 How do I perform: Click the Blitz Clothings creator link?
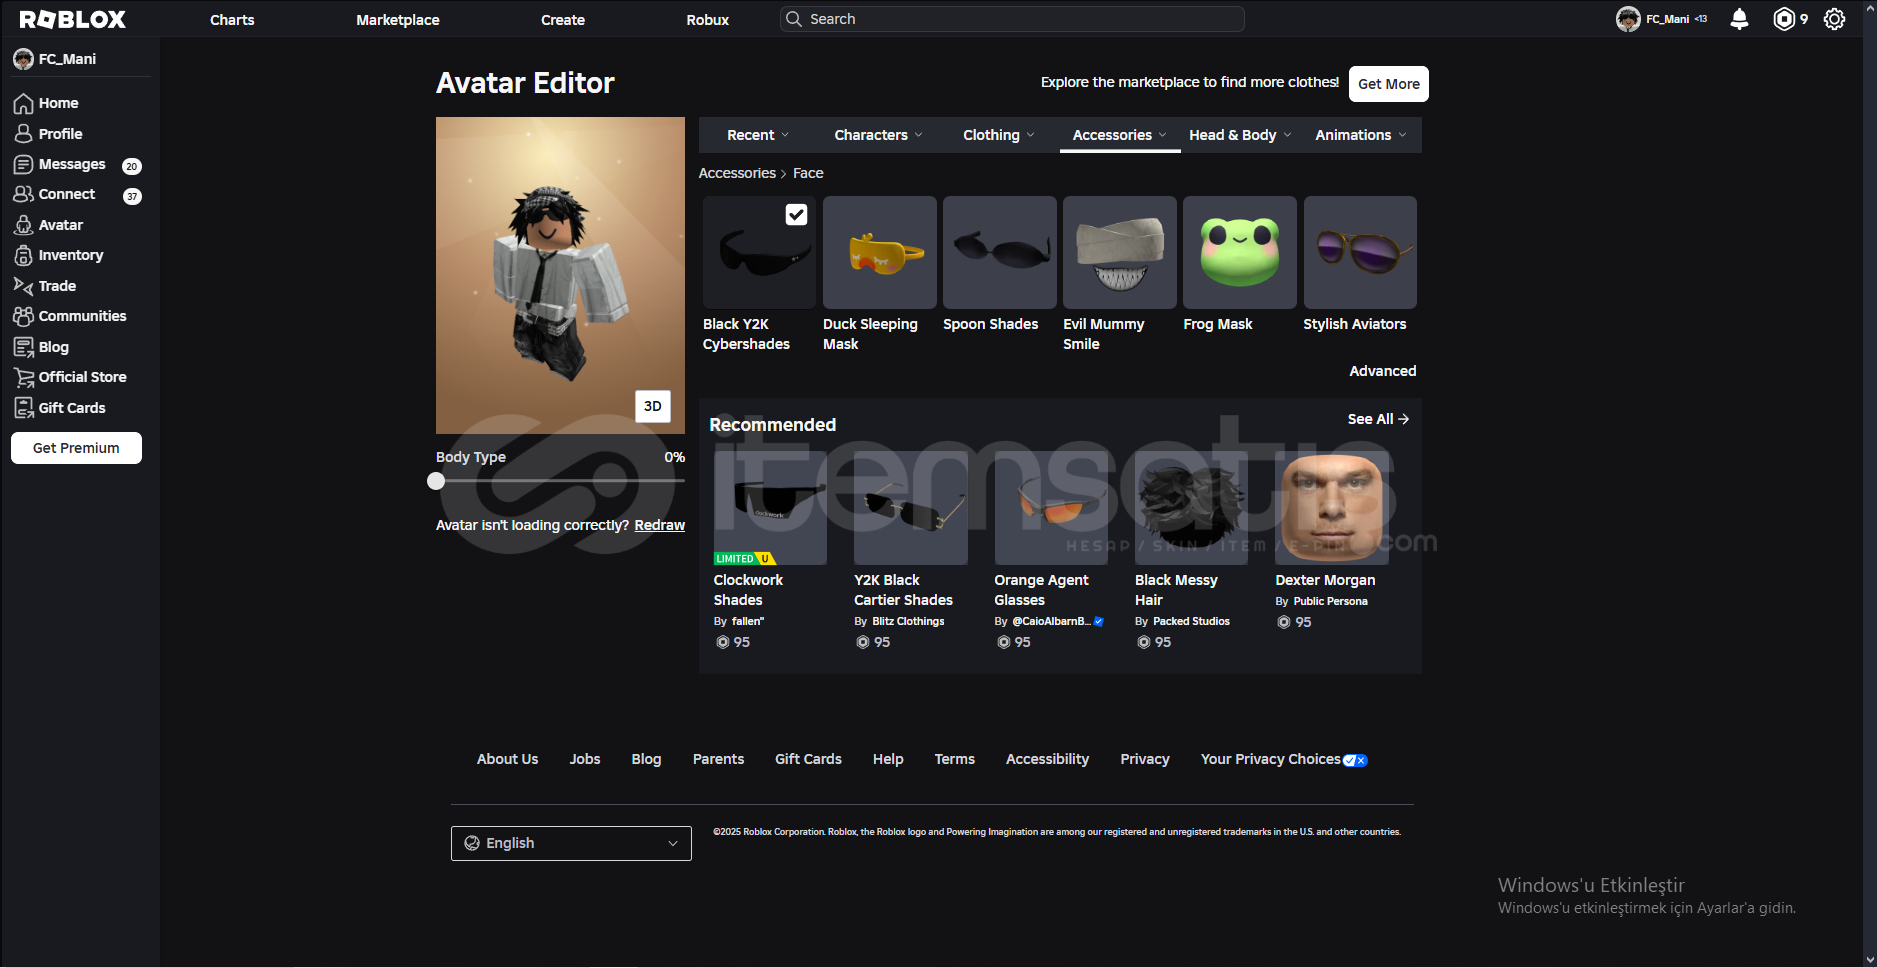908,621
